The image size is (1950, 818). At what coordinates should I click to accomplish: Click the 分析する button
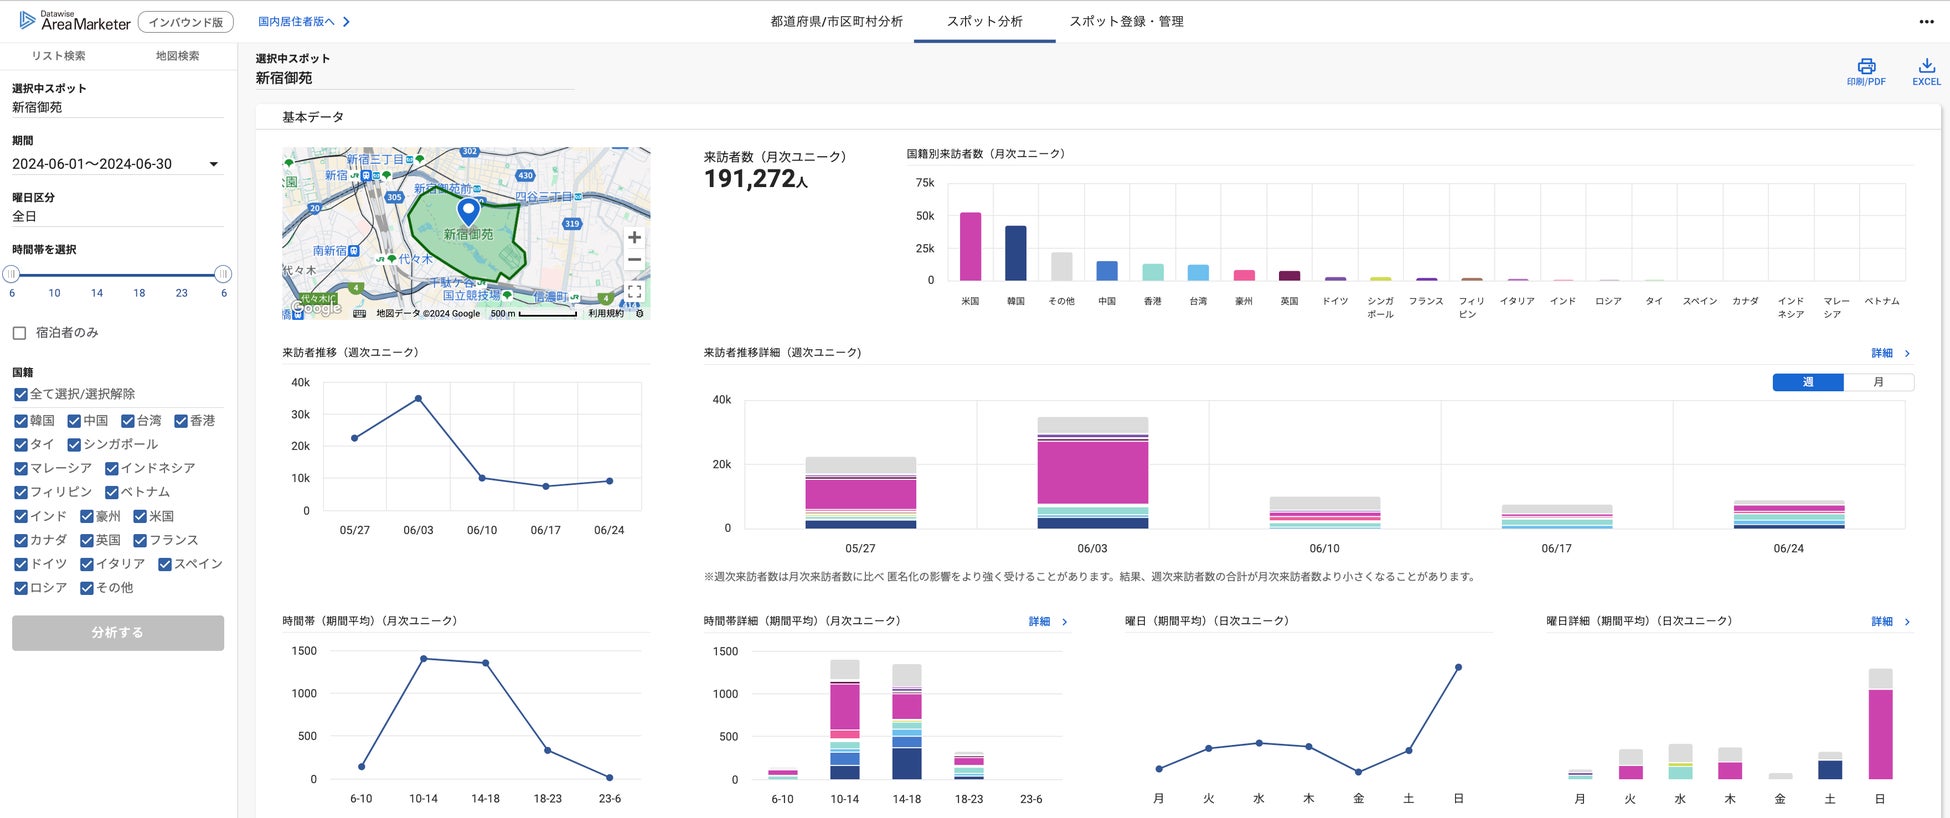pyautogui.click(x=118, y=633)
